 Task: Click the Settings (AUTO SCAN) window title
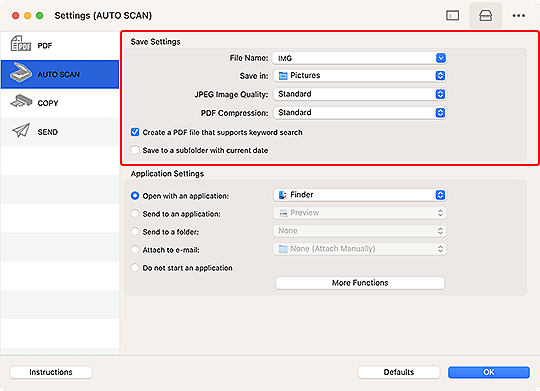point(103,16)
